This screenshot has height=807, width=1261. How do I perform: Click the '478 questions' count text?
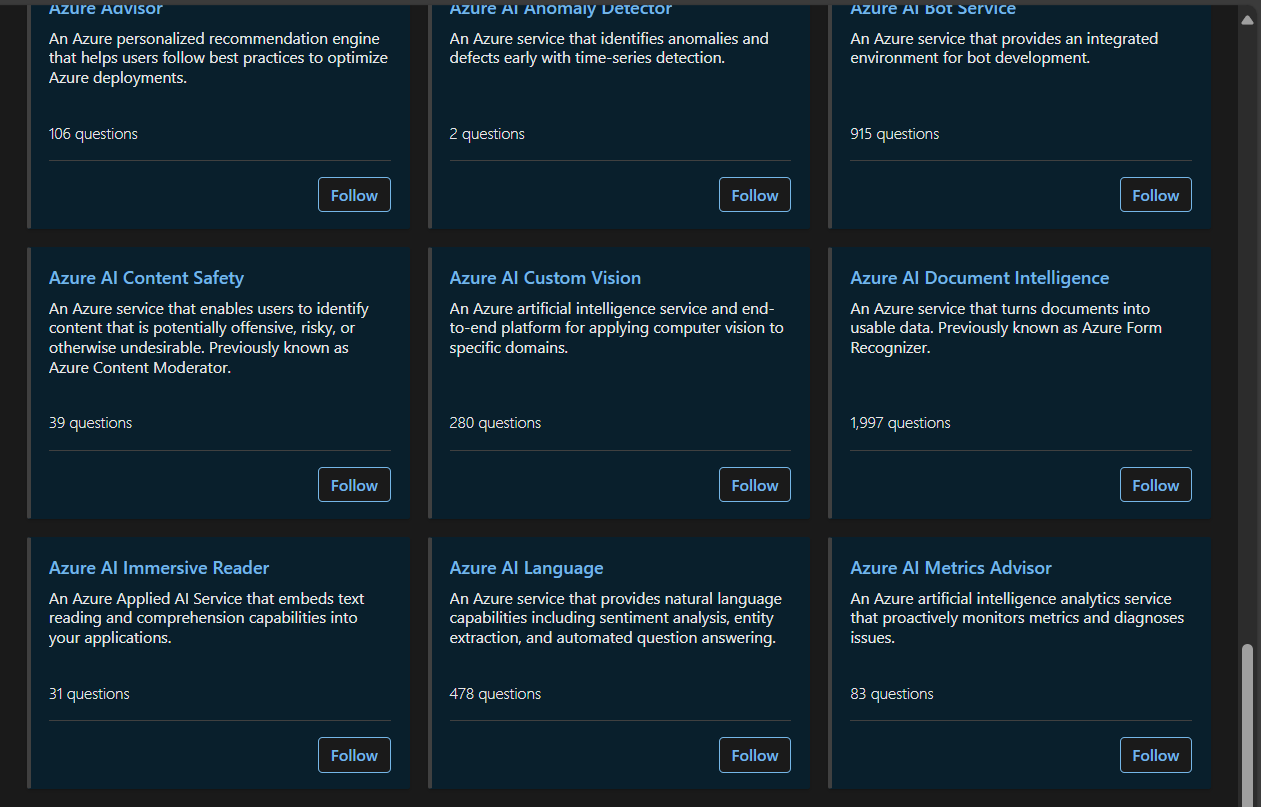495,694
